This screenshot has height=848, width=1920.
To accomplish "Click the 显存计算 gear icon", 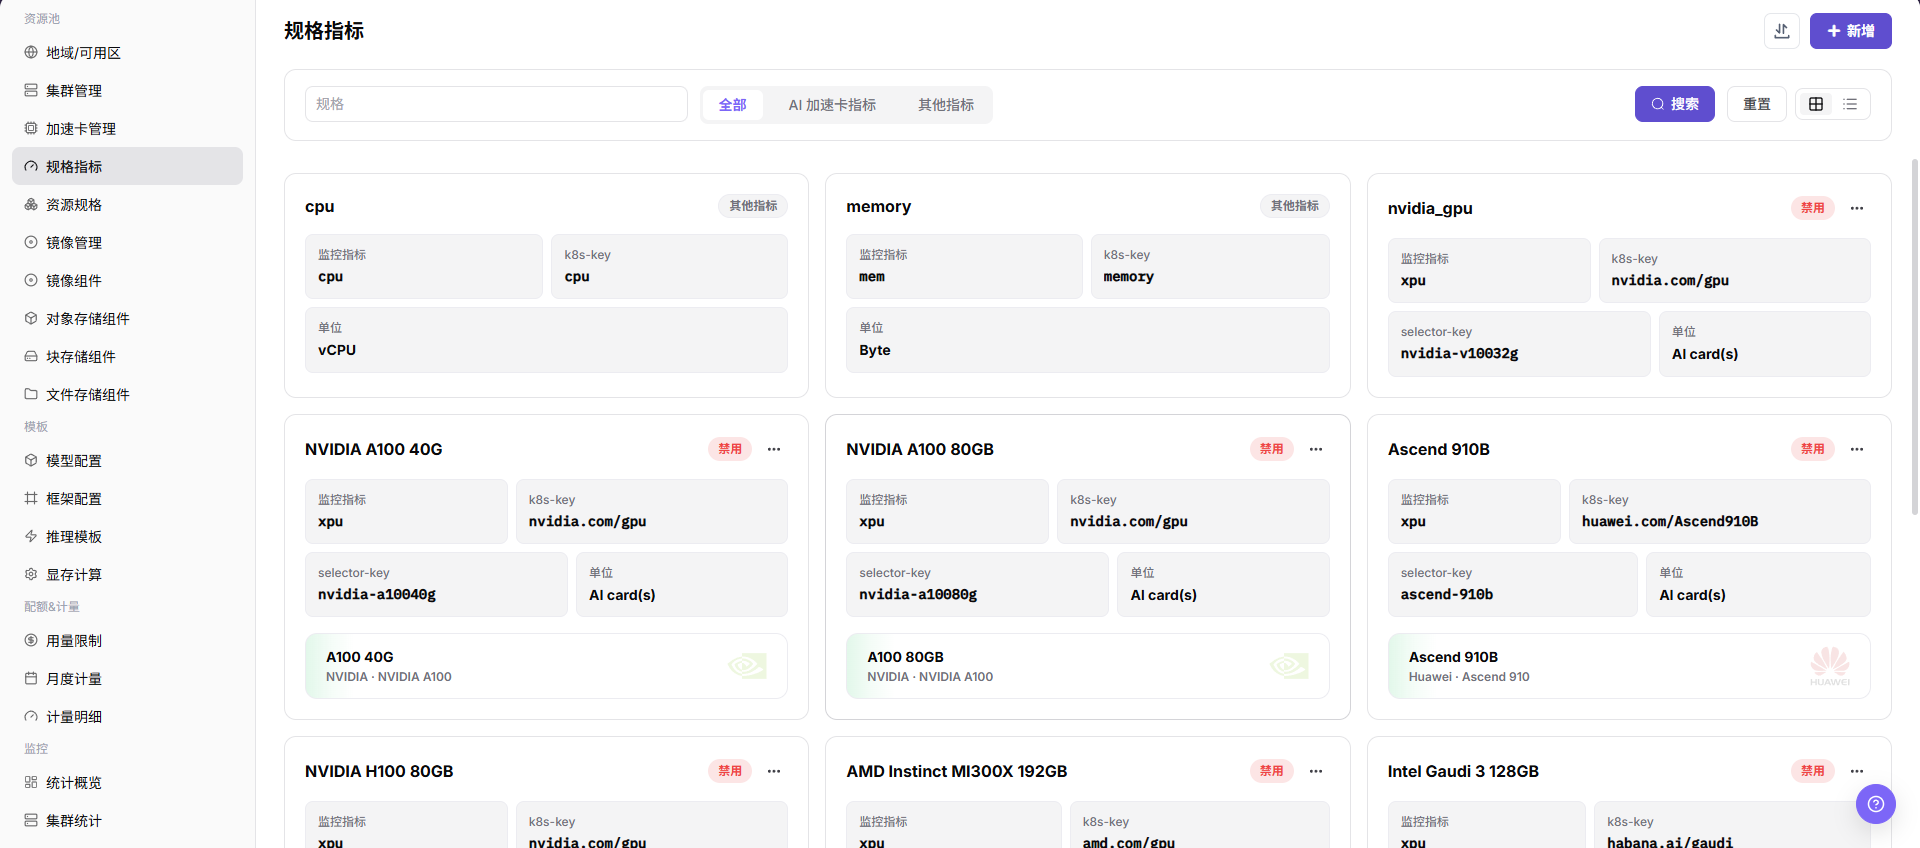I will pos(31,575).
